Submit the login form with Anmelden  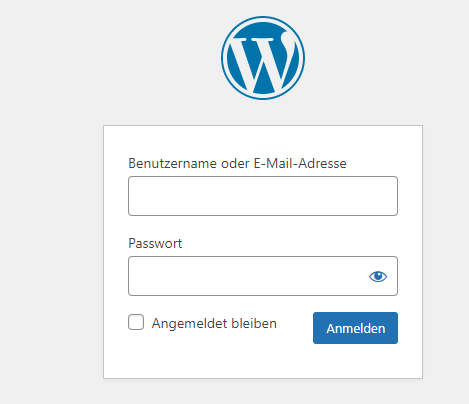click(355, 328)
